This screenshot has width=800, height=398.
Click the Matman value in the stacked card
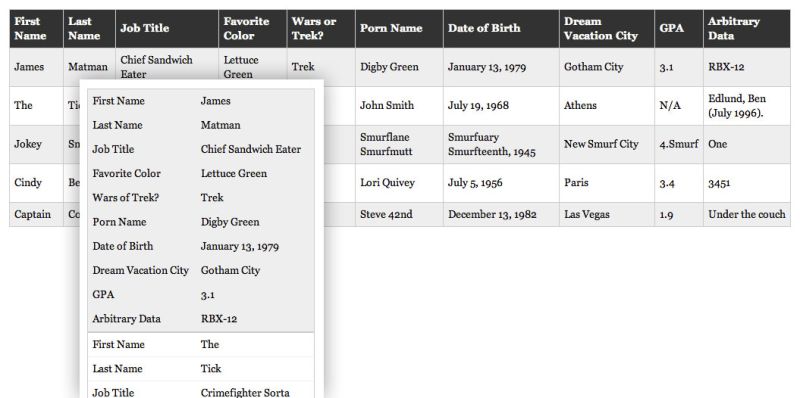pos(220,125)
